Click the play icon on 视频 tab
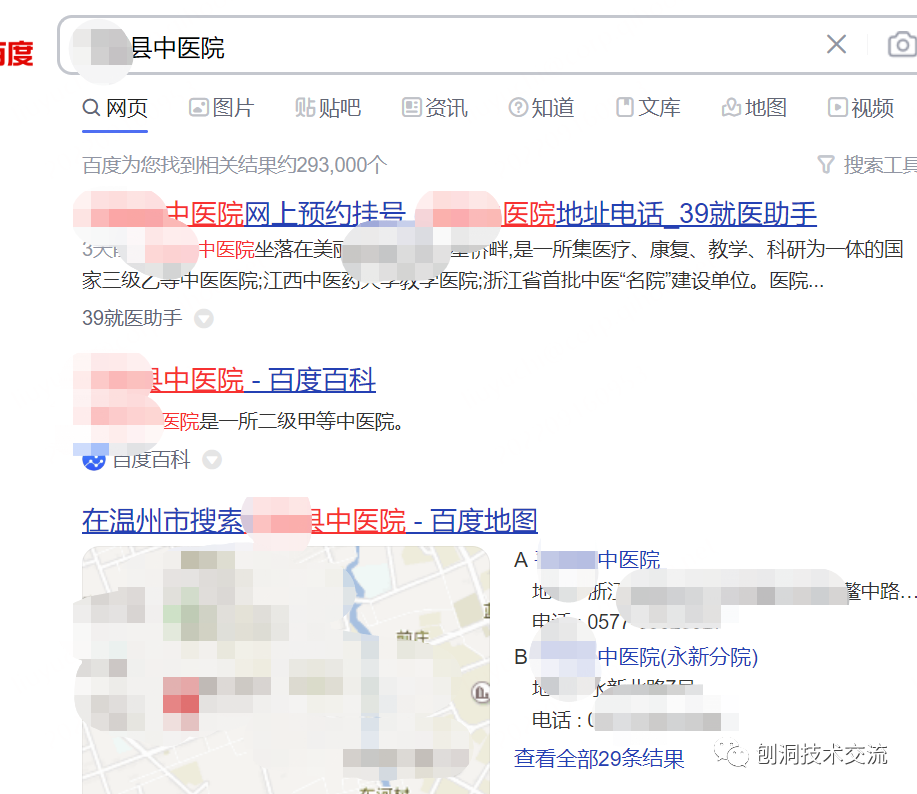Screen dimensions: 917x794 point(837,108)
